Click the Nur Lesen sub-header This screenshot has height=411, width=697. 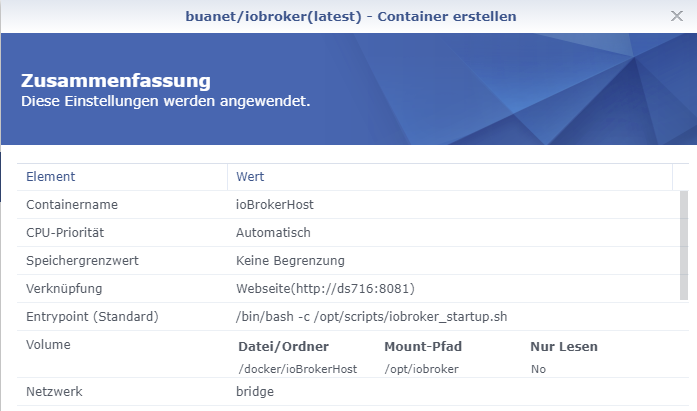coord(564,347)
